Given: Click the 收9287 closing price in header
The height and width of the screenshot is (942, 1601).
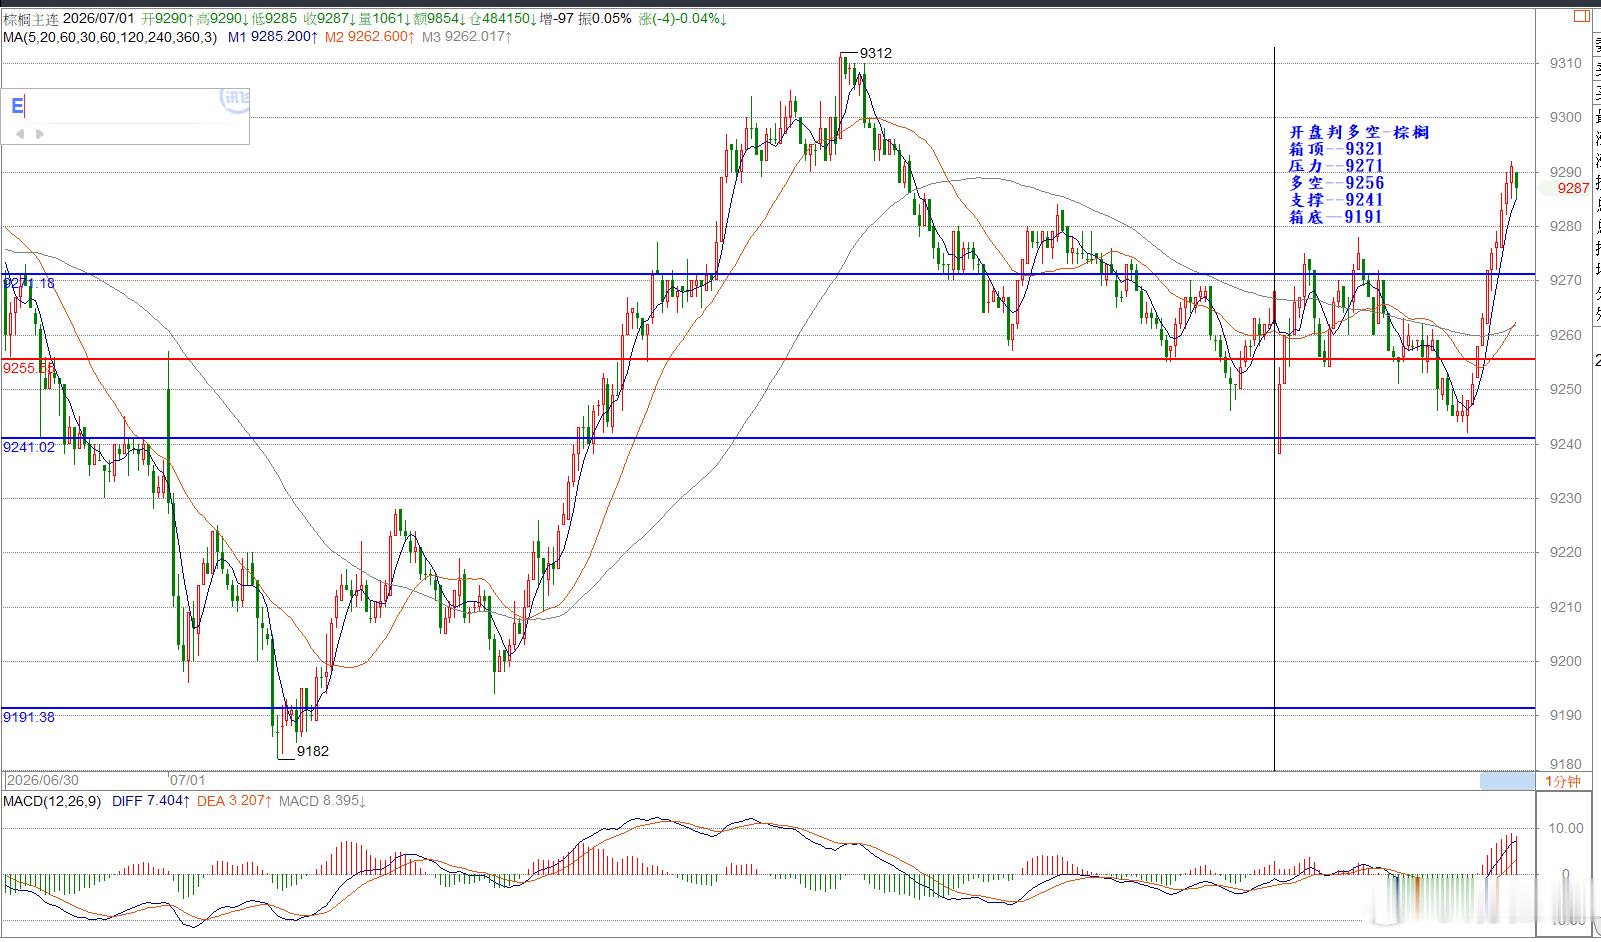Looking at the screenshot, I should (331, 19).
